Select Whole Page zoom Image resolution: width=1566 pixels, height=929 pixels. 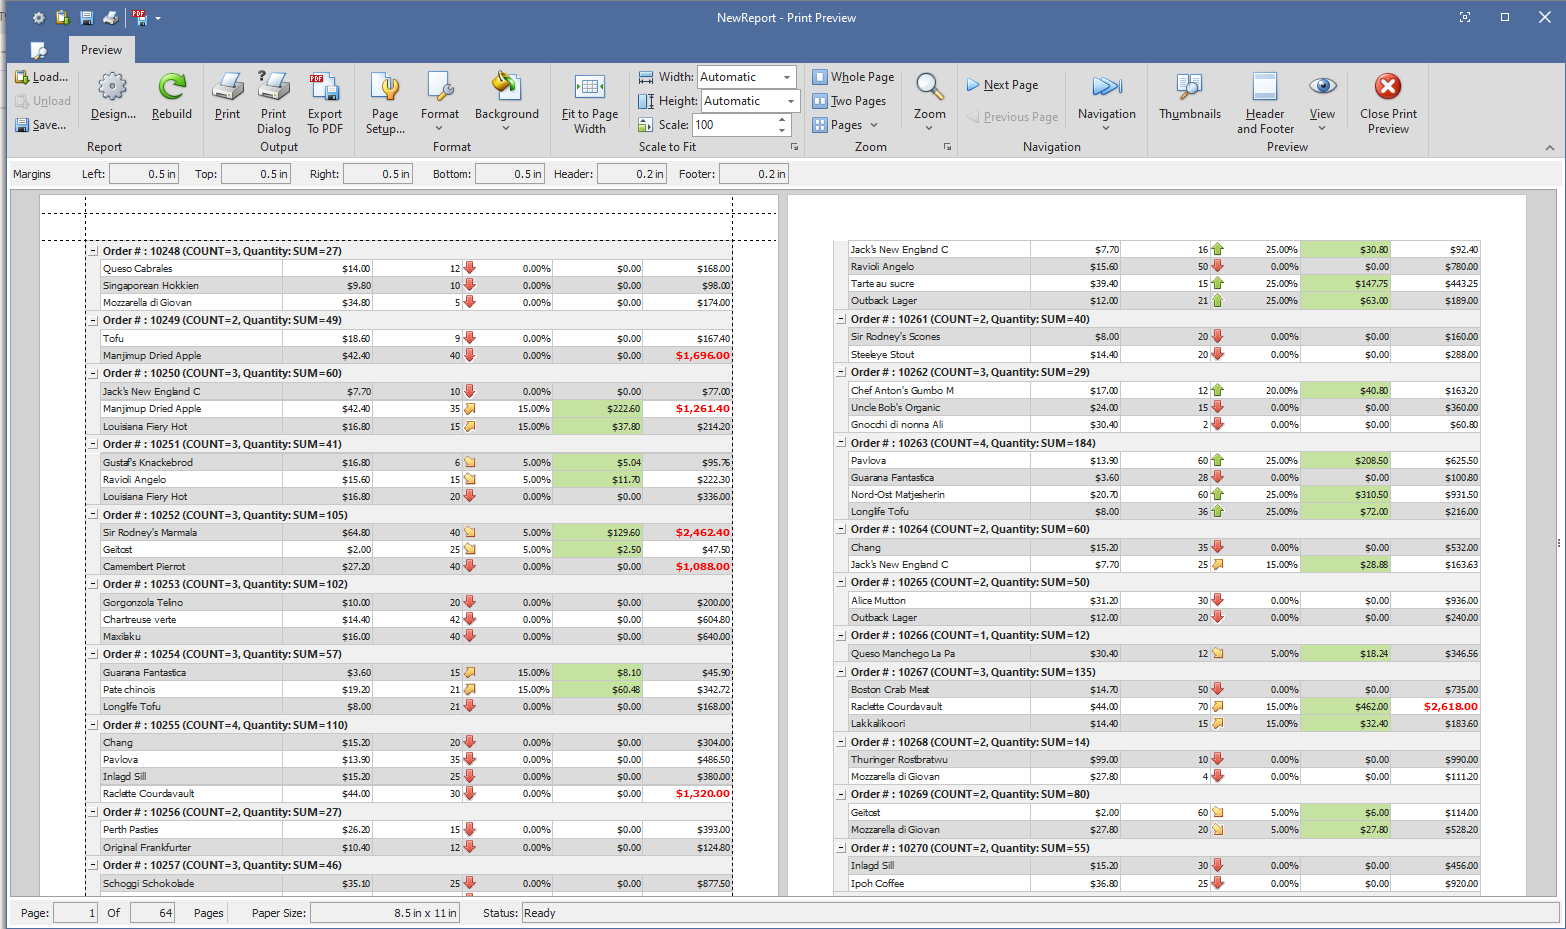coord(853,77)
